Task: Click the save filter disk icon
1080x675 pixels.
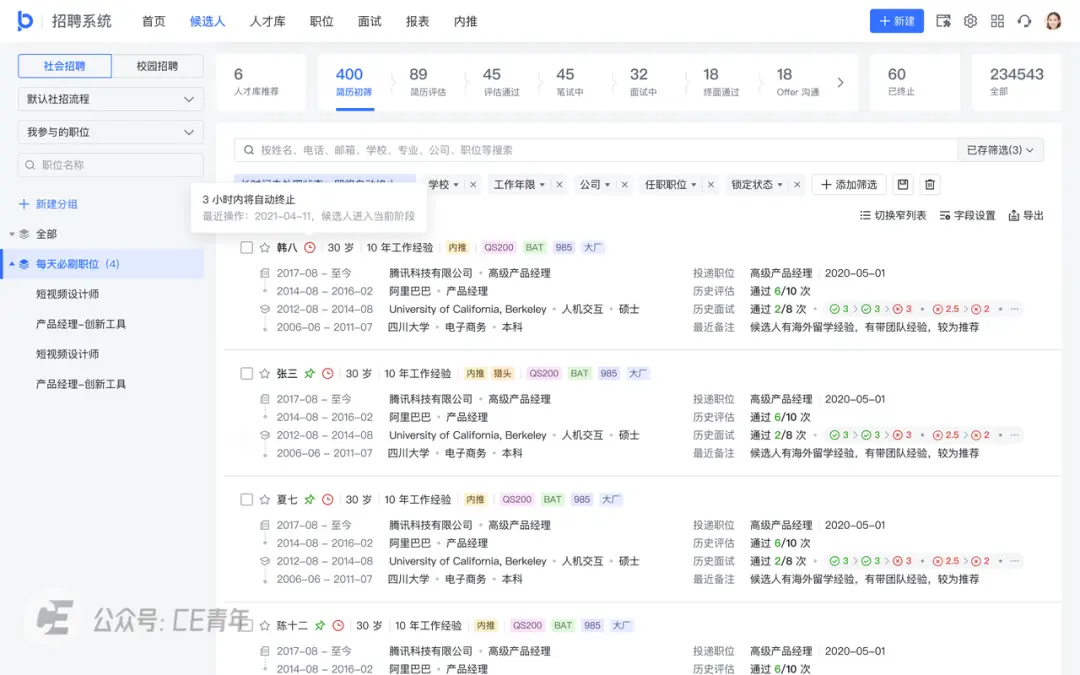Action: click(x=903, y=185)
